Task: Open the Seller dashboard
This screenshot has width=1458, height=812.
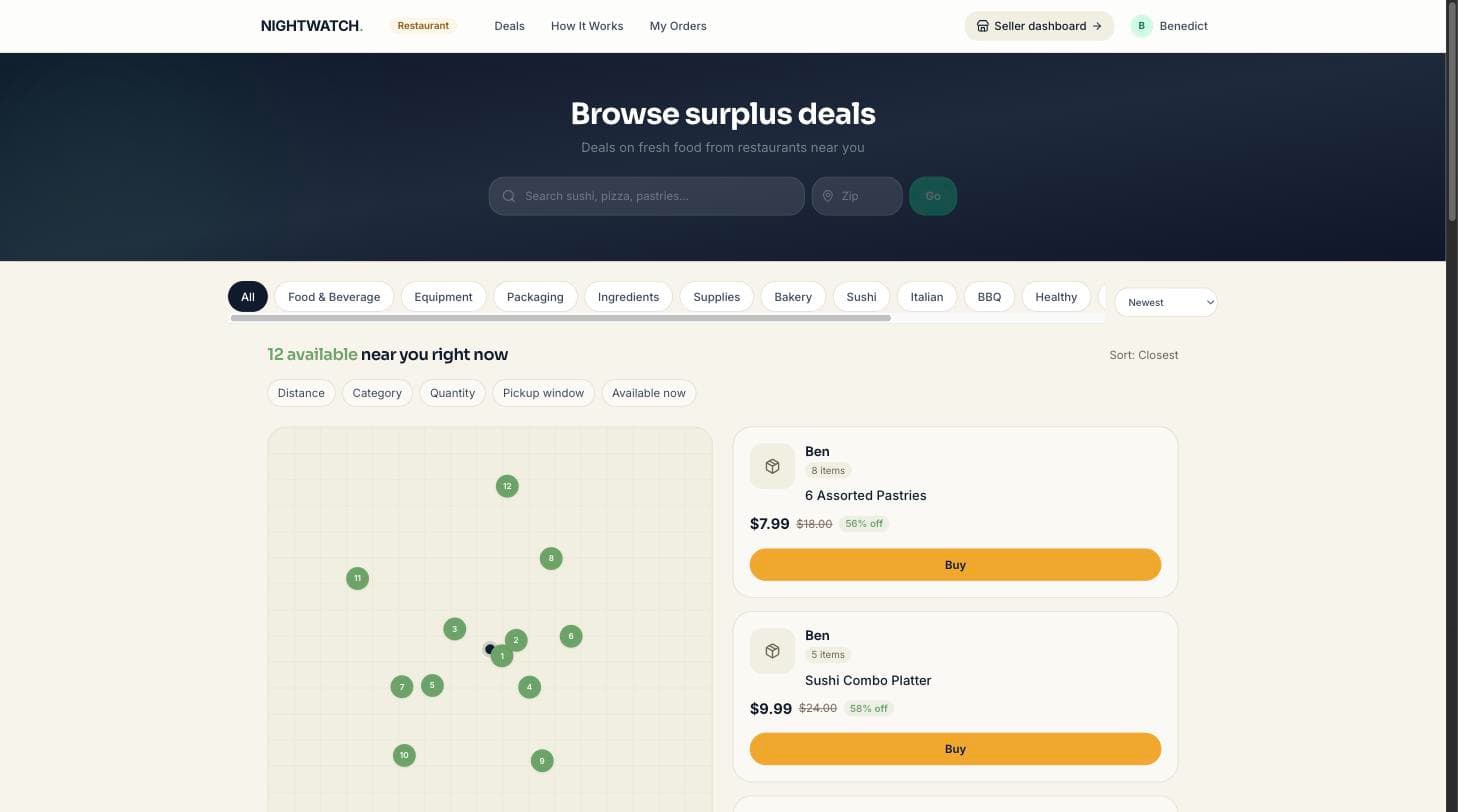Action: coord(1039,26)
